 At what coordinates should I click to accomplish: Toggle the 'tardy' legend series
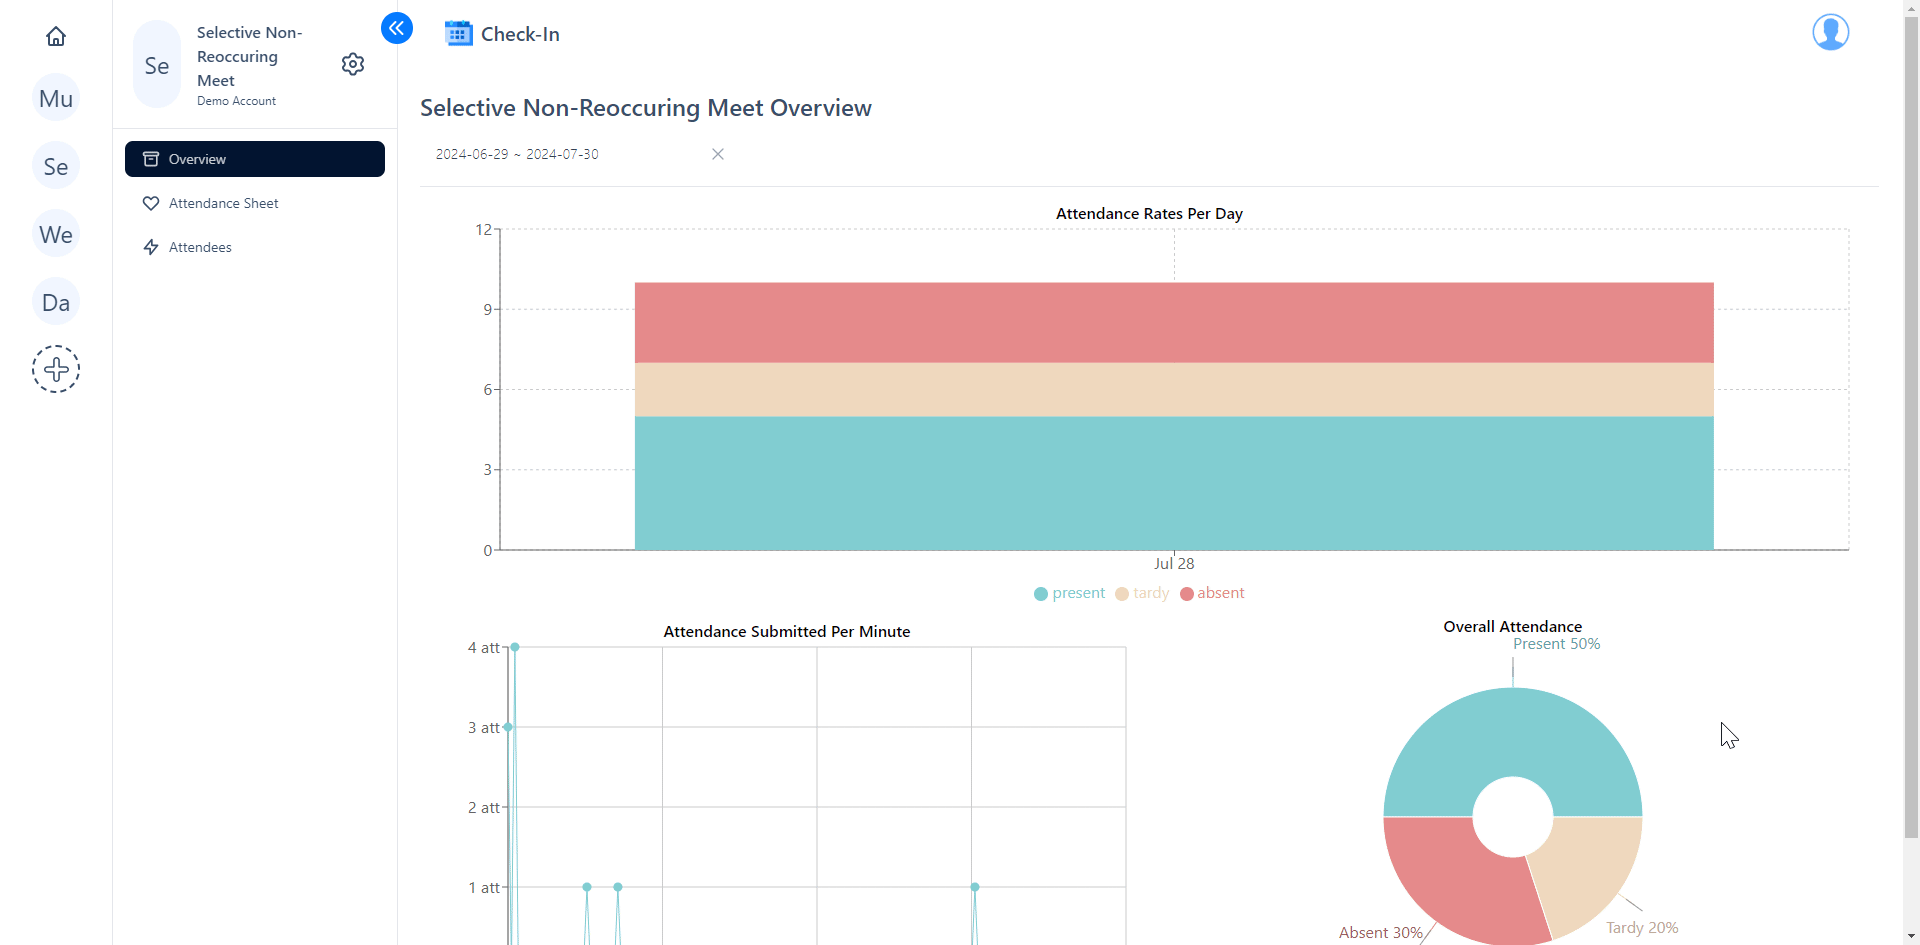[1142, 593]
